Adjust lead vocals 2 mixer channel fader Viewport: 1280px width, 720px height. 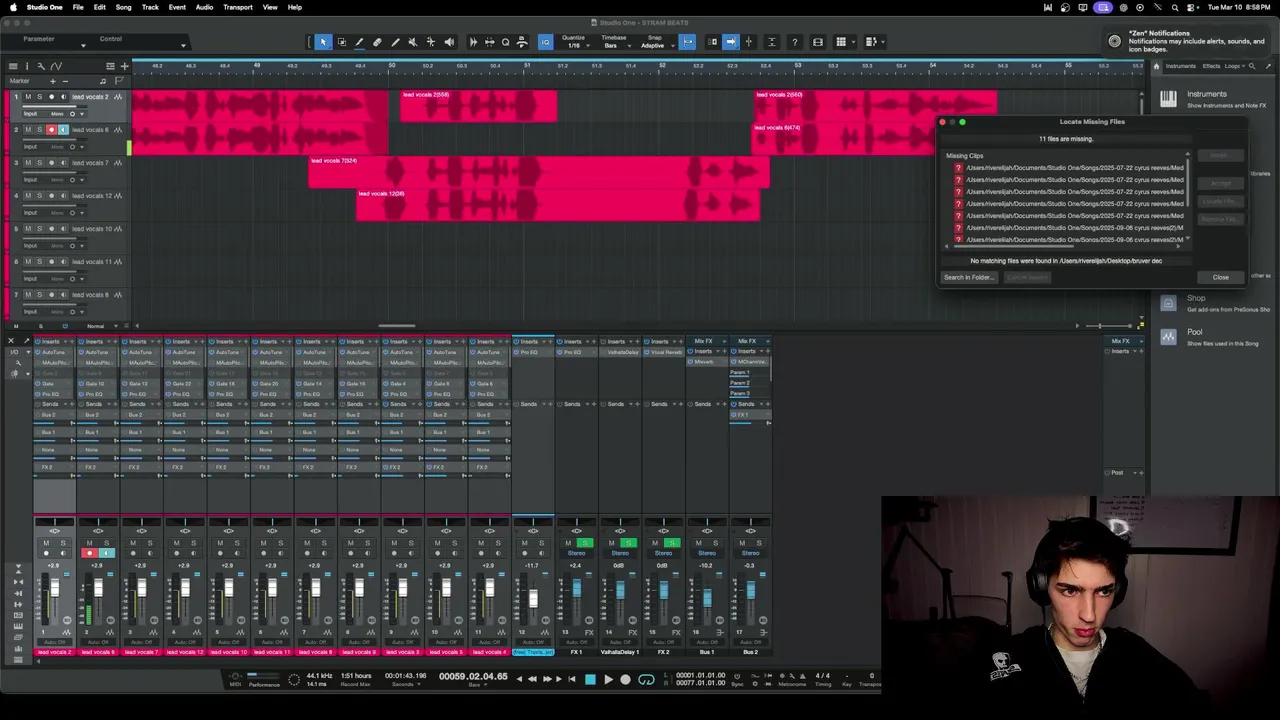click(55, 588)
